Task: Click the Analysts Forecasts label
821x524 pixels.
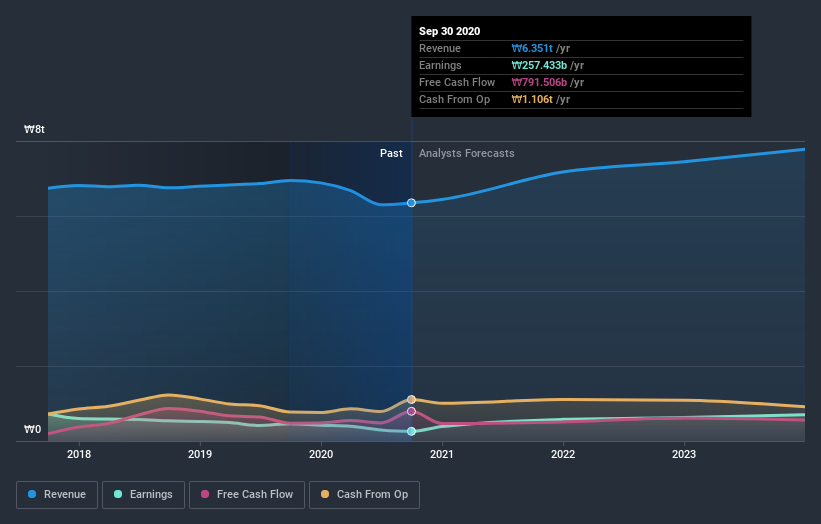Action: (467, 153)
